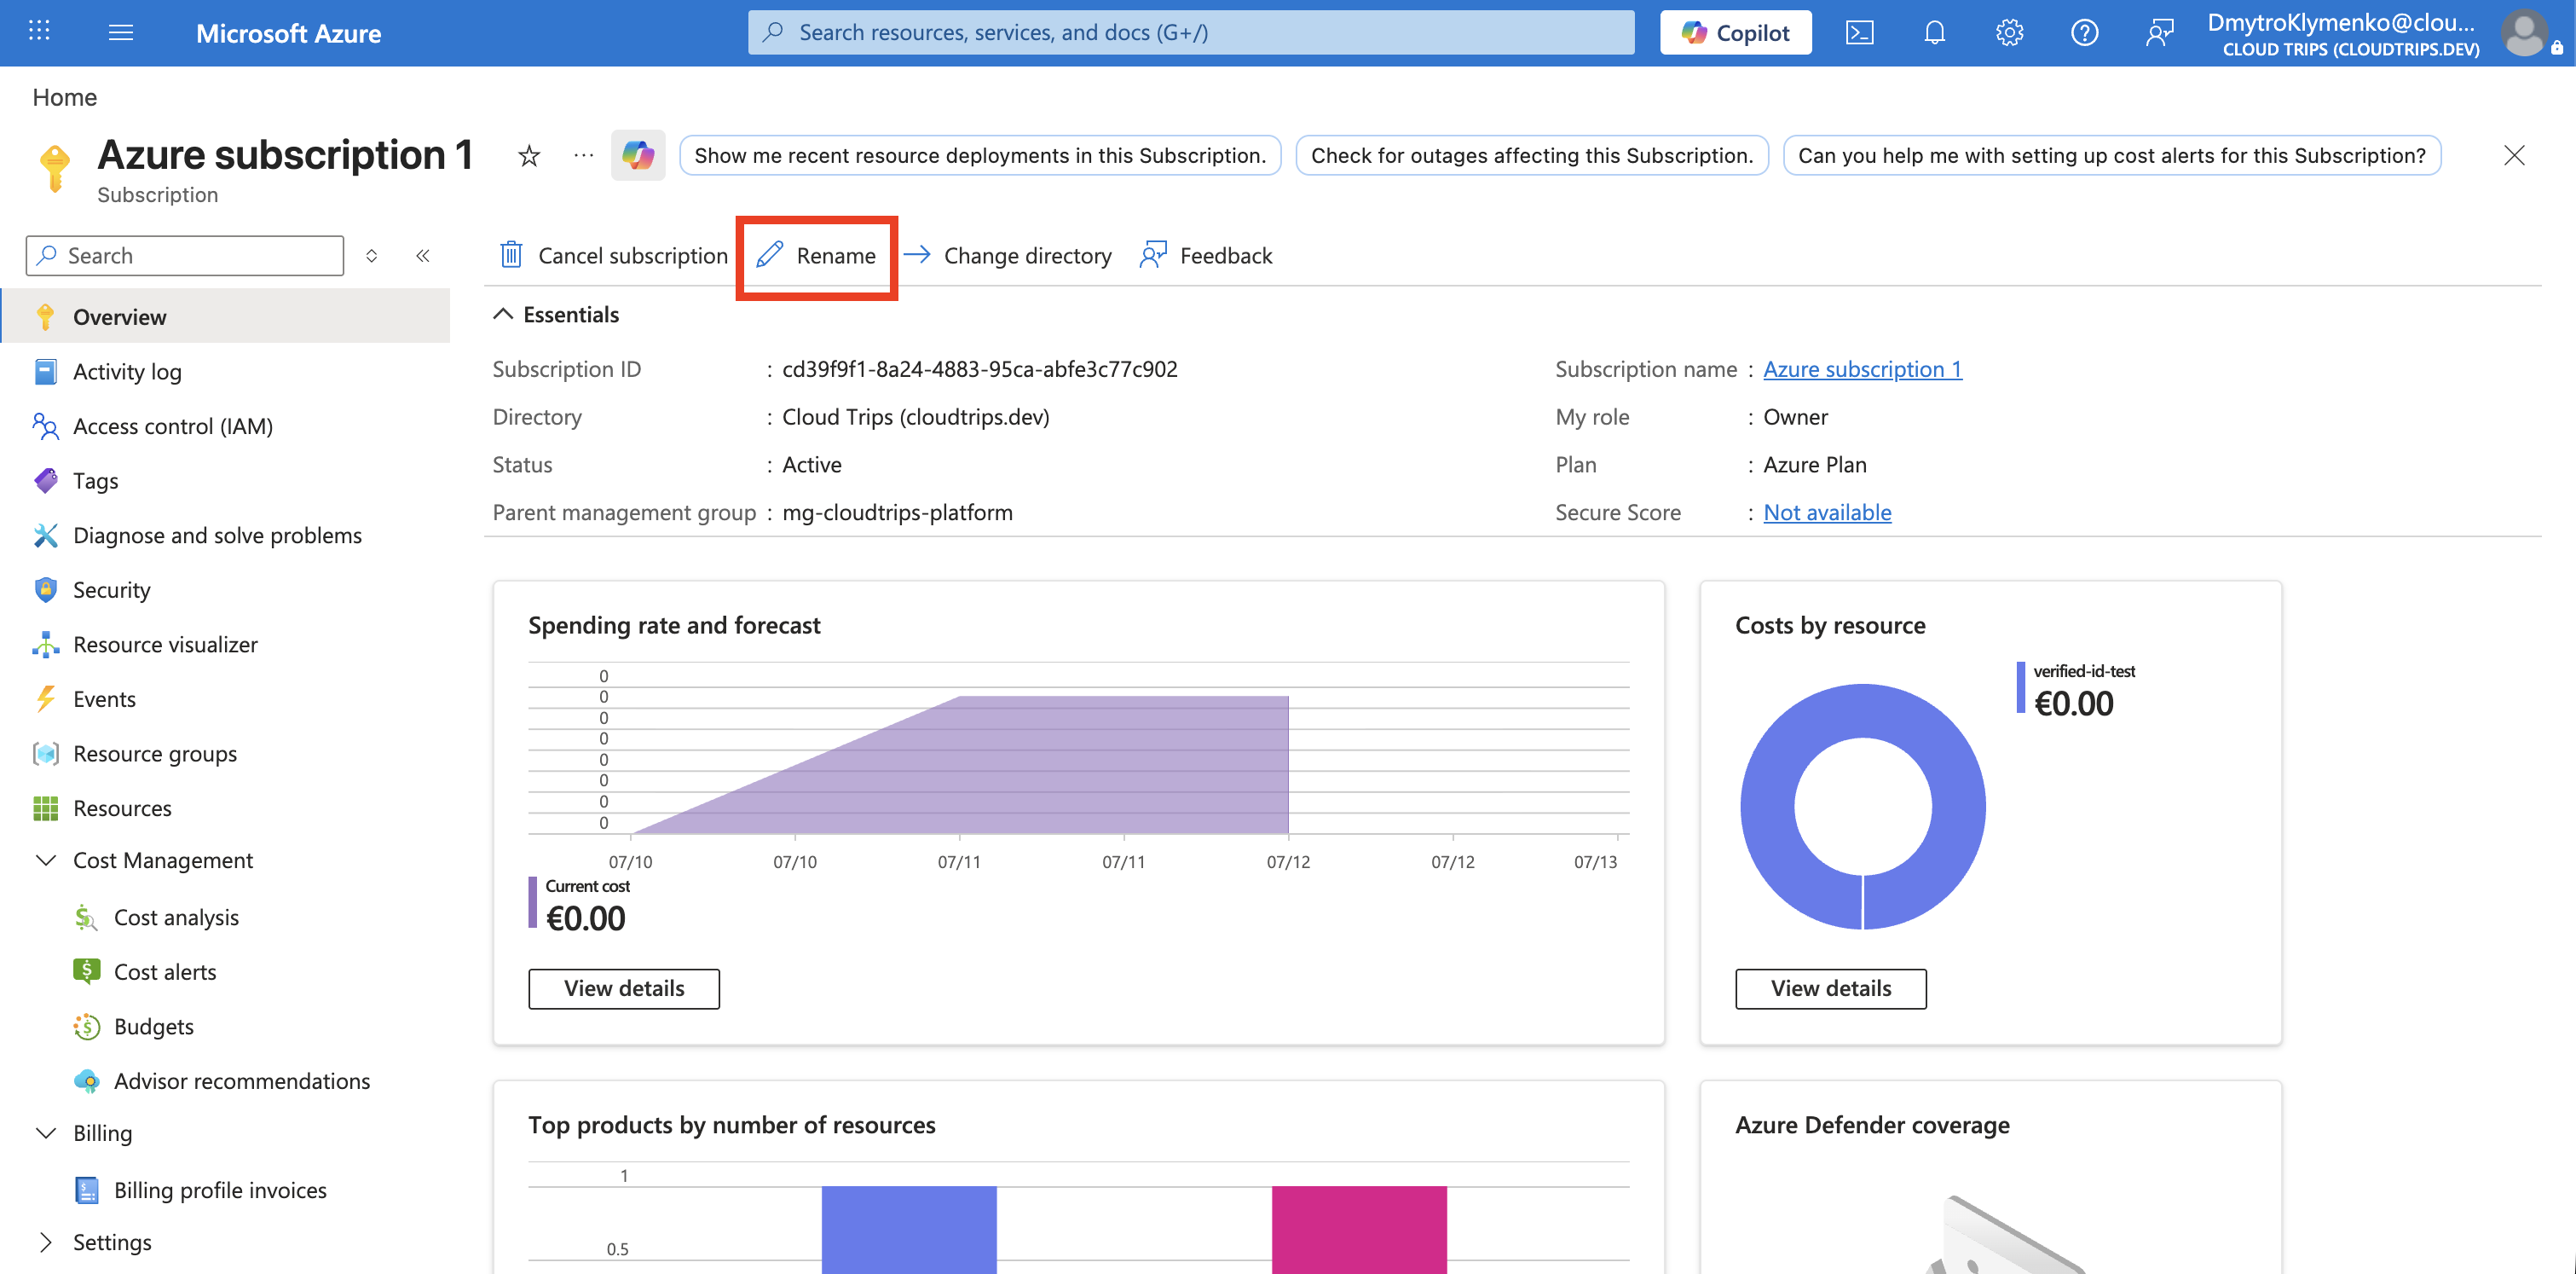Toggle expand/collapse all sidebar groups
The height and width of the screenshot is (1274, 2576).
(371, 256)
